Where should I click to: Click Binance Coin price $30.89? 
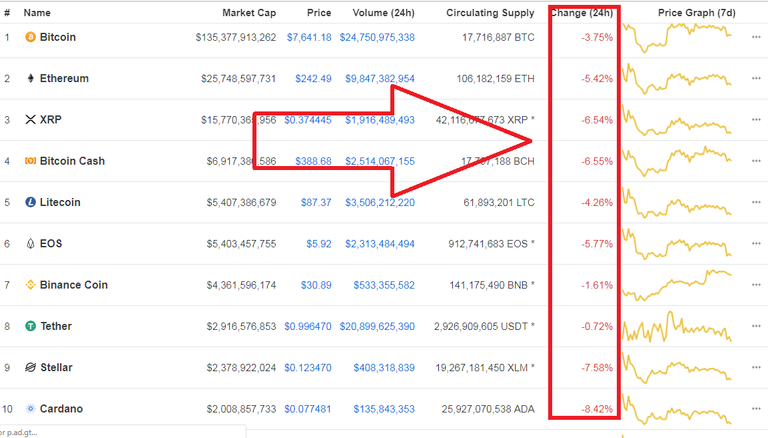(316, 285)
